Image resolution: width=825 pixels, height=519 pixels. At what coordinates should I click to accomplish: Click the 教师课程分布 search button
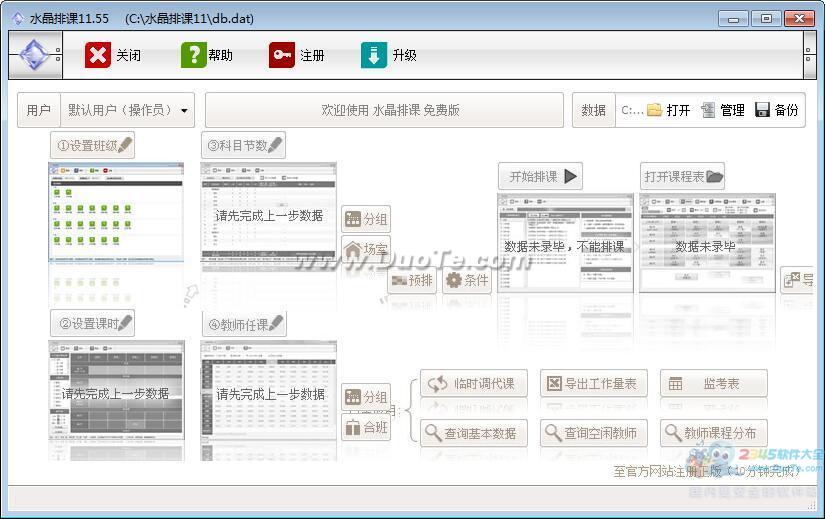tap(714, 433)
